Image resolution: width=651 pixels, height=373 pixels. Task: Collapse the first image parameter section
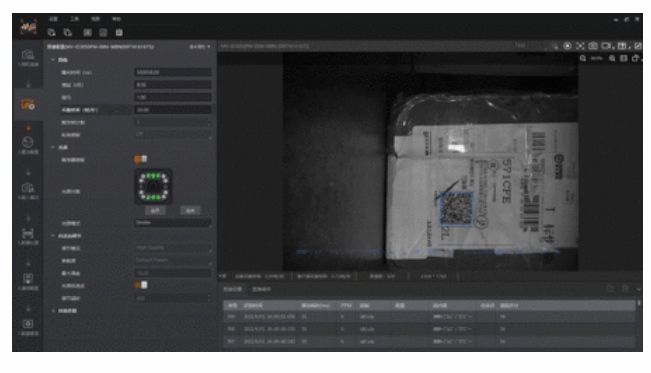[53, 60]
